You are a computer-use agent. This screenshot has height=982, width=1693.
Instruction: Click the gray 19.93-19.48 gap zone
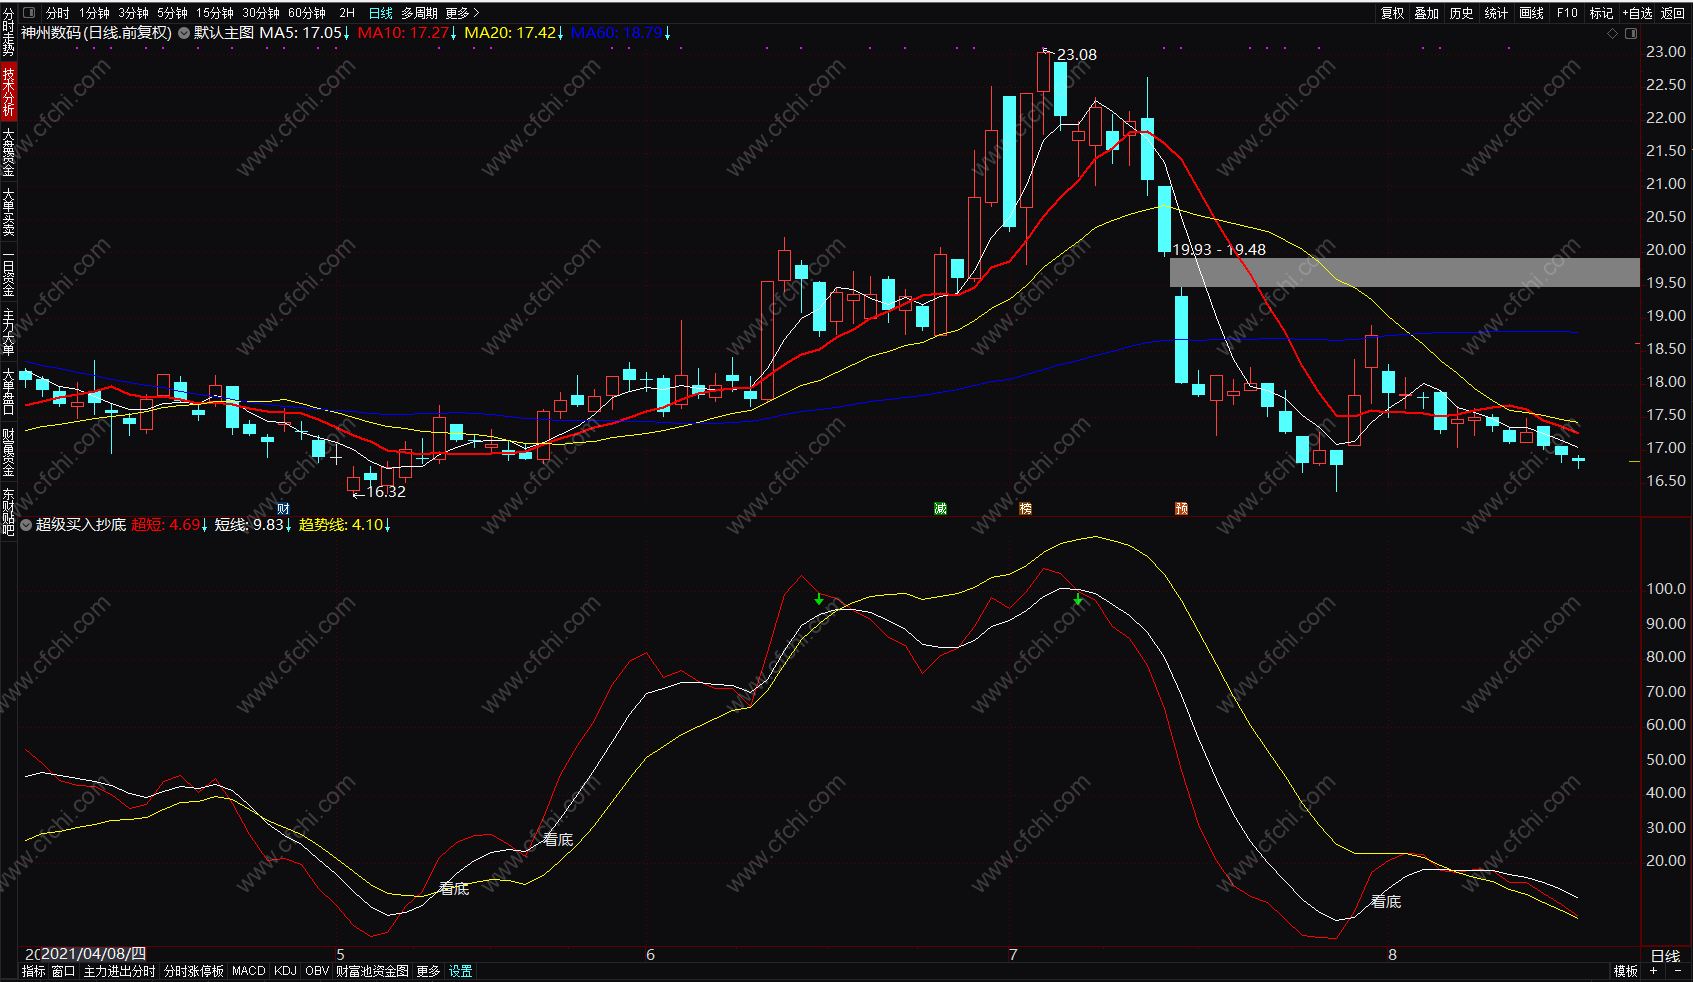tap(1405, 273)
